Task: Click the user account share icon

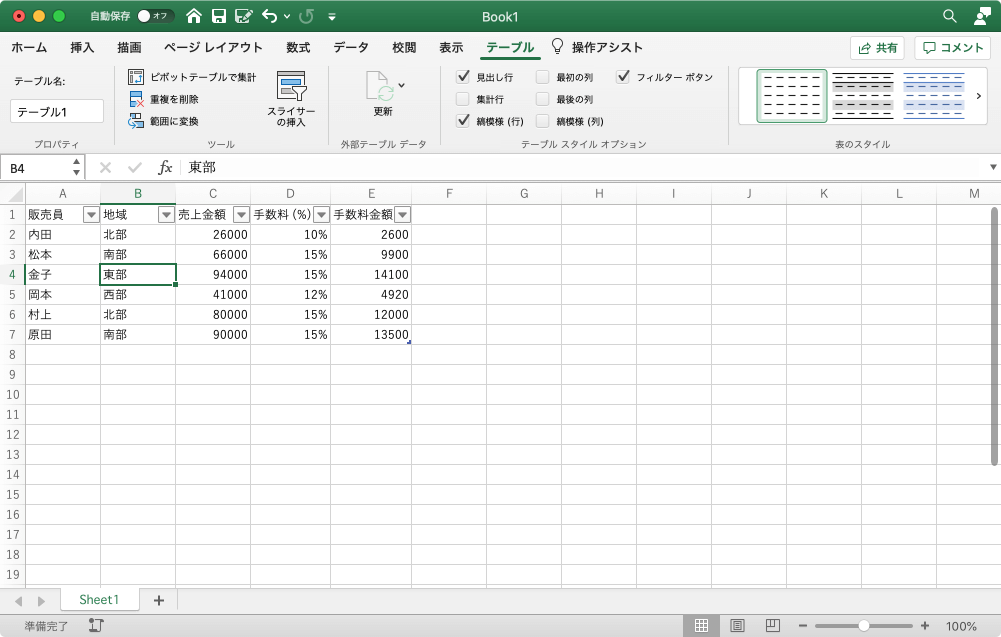Action: (x=982, y=16)
